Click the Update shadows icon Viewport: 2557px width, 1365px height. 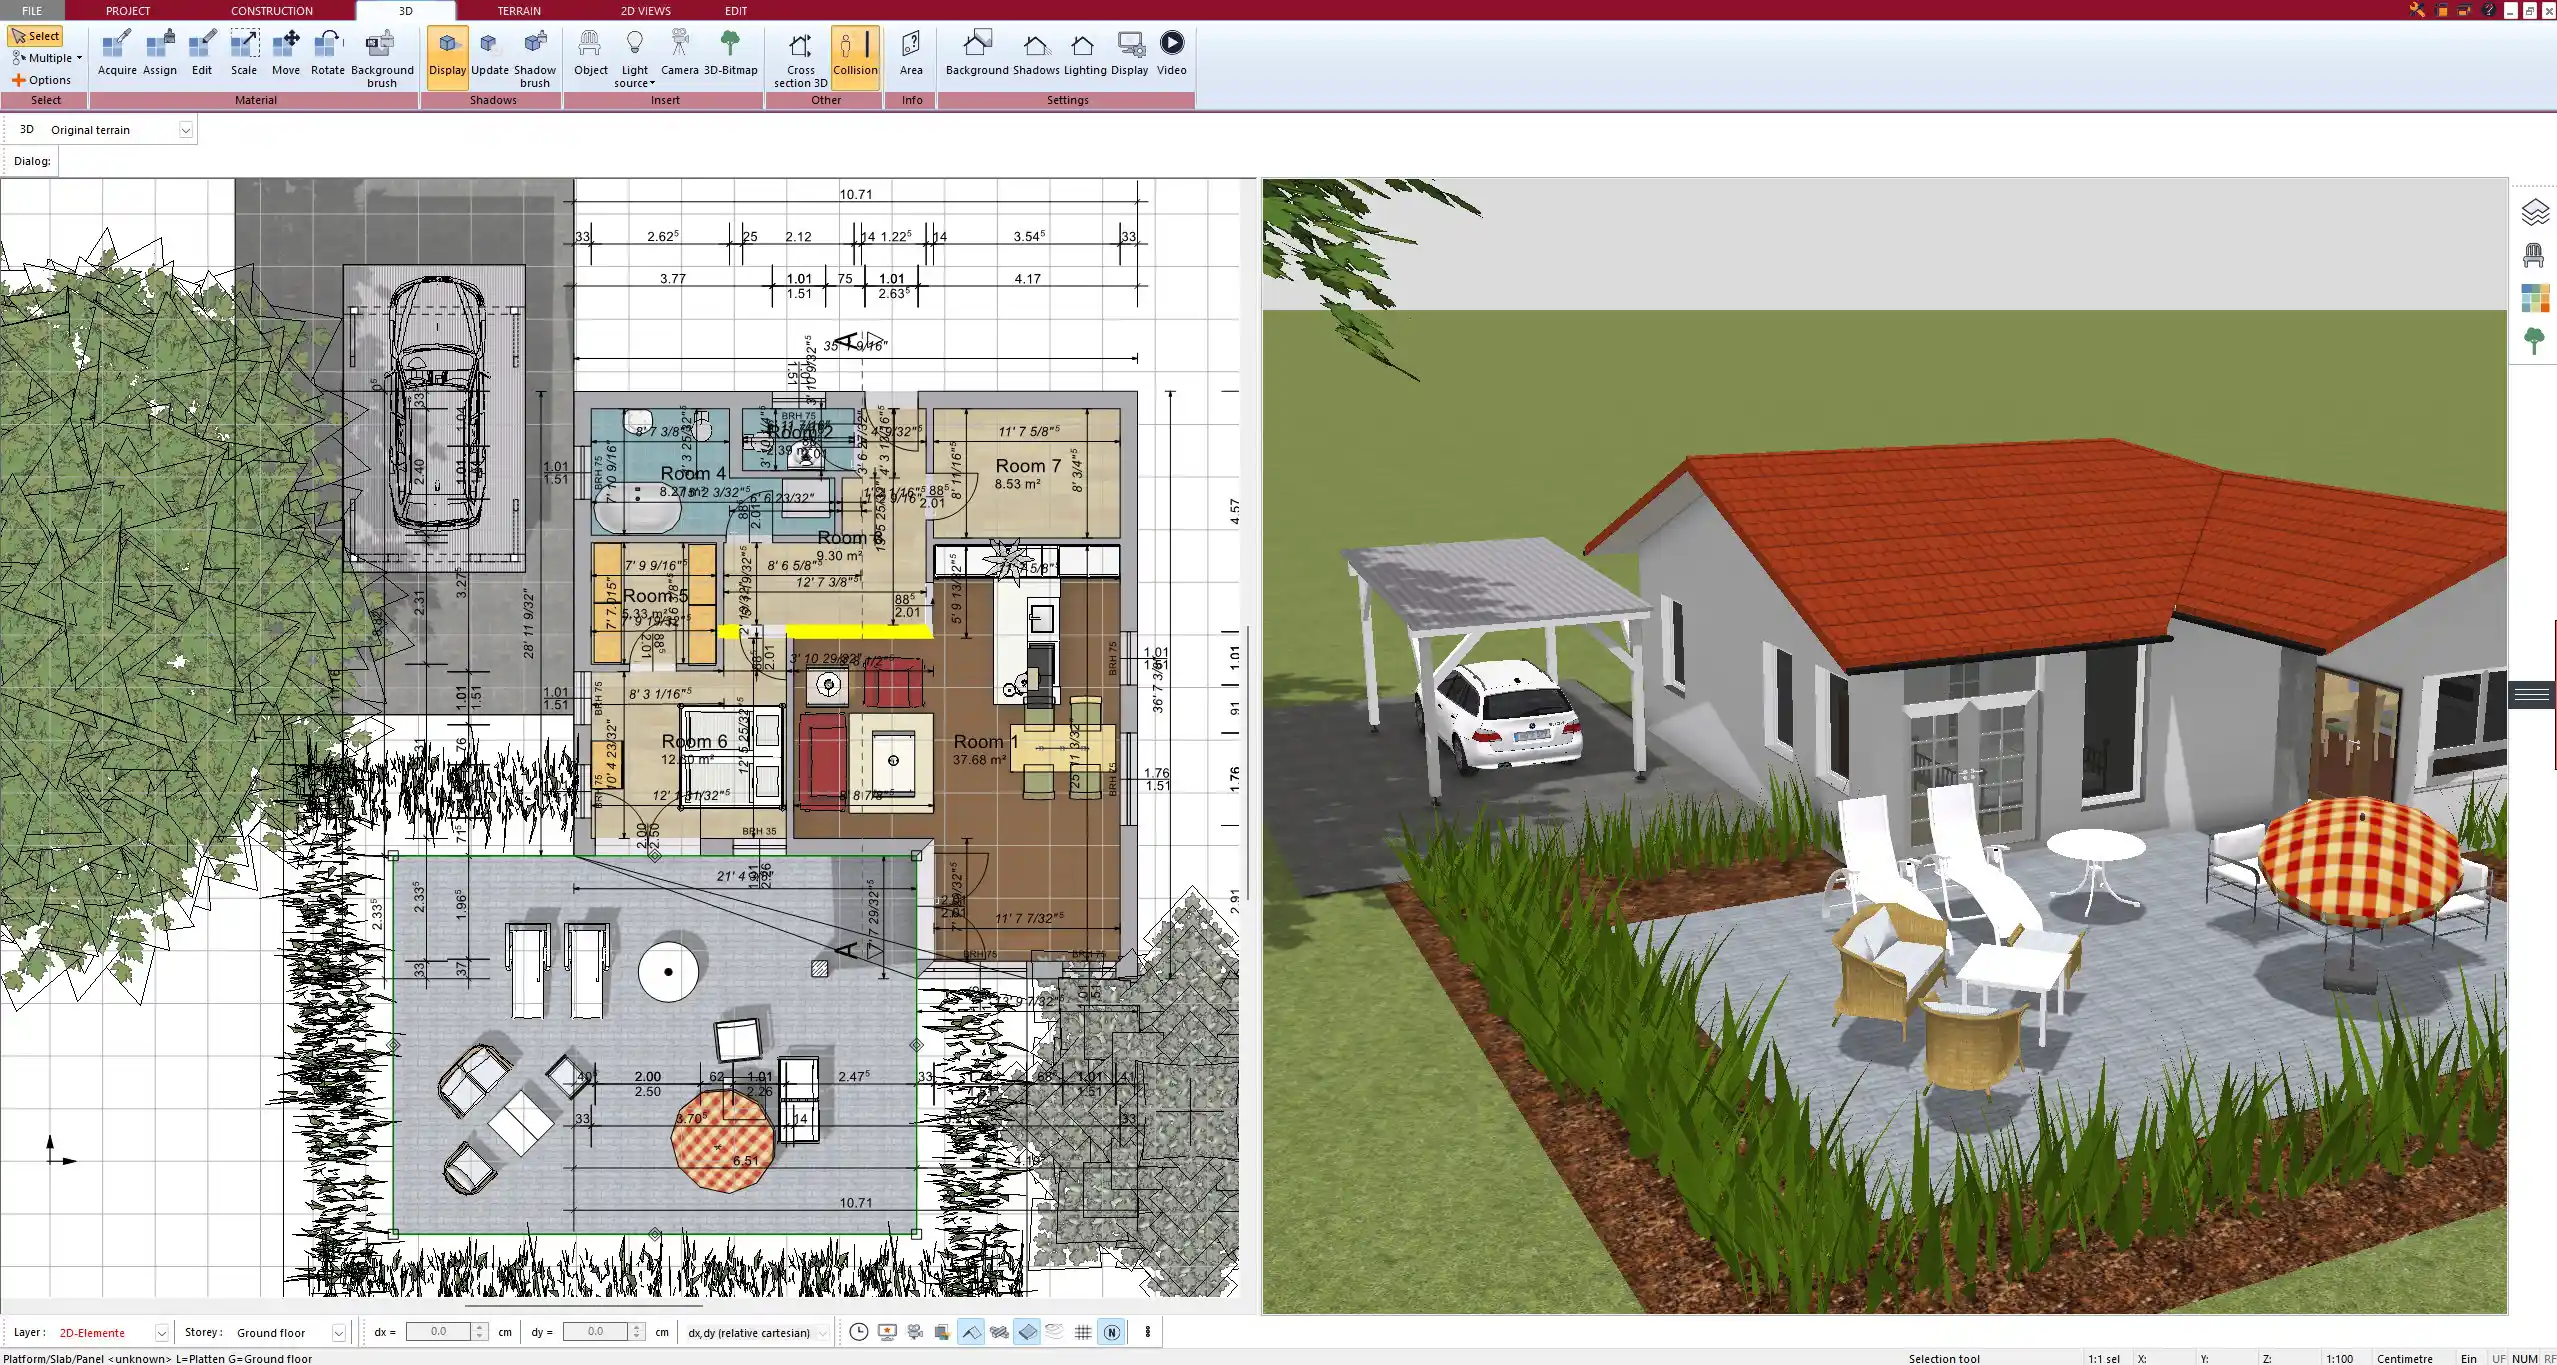click(490, 54)
